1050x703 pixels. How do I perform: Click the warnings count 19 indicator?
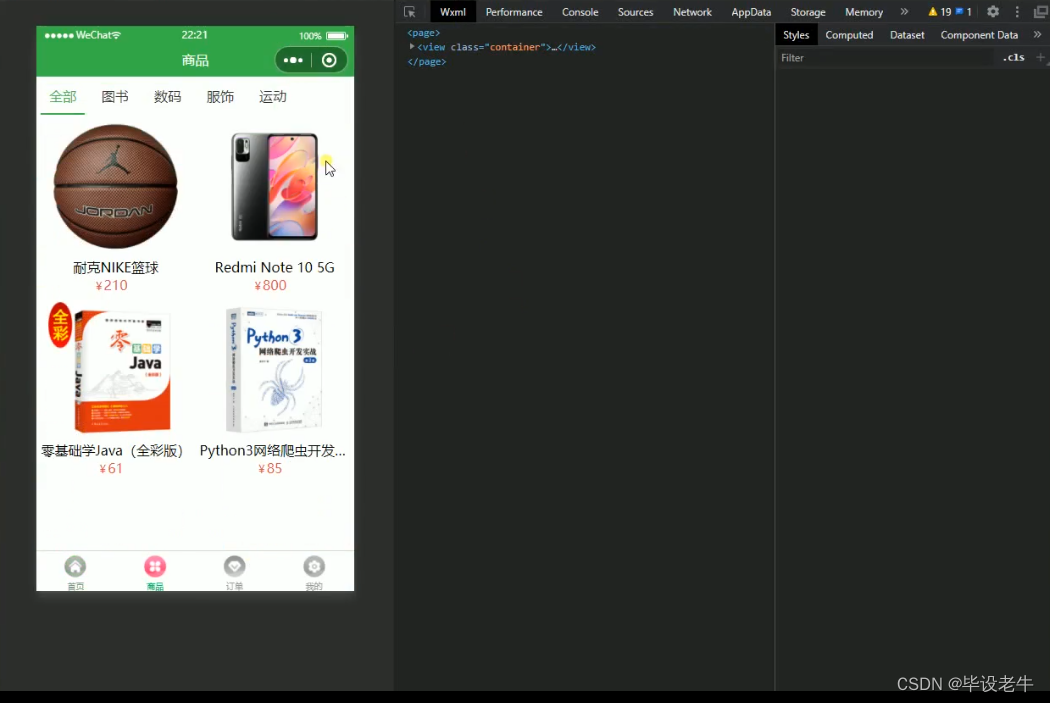click(x=940, y=11)
